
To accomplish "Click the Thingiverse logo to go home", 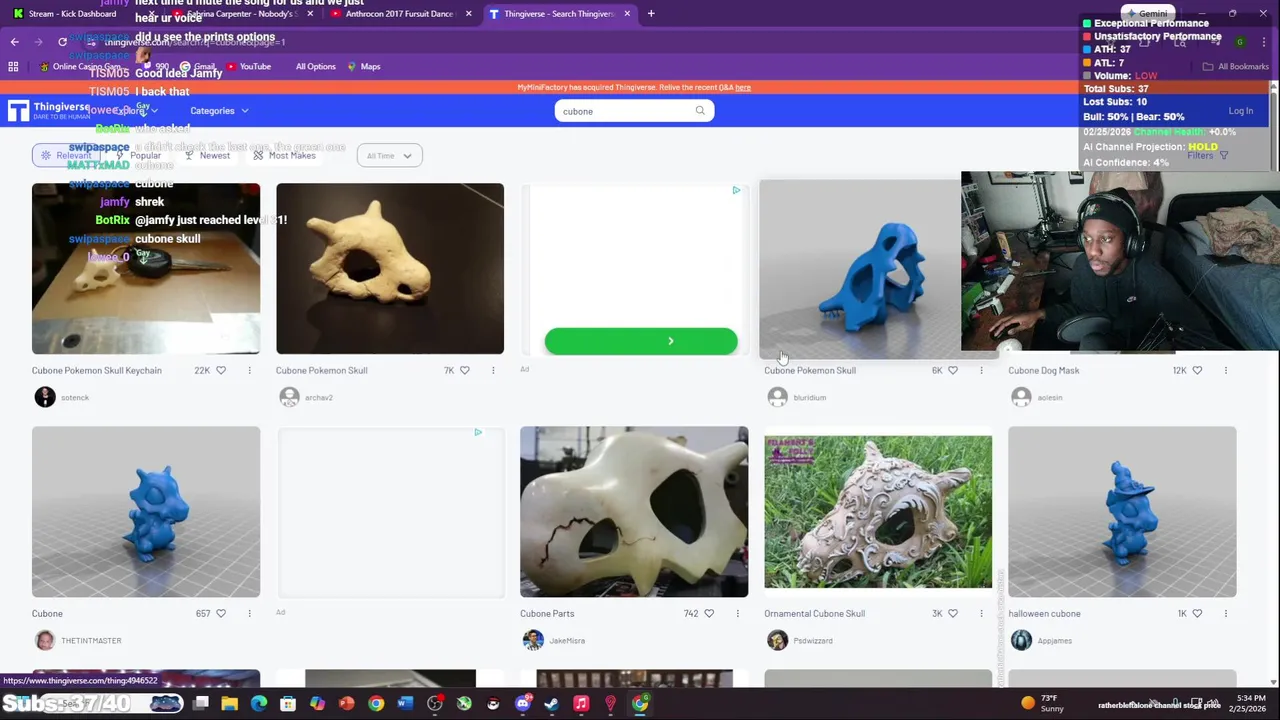I will coord(49,110).
